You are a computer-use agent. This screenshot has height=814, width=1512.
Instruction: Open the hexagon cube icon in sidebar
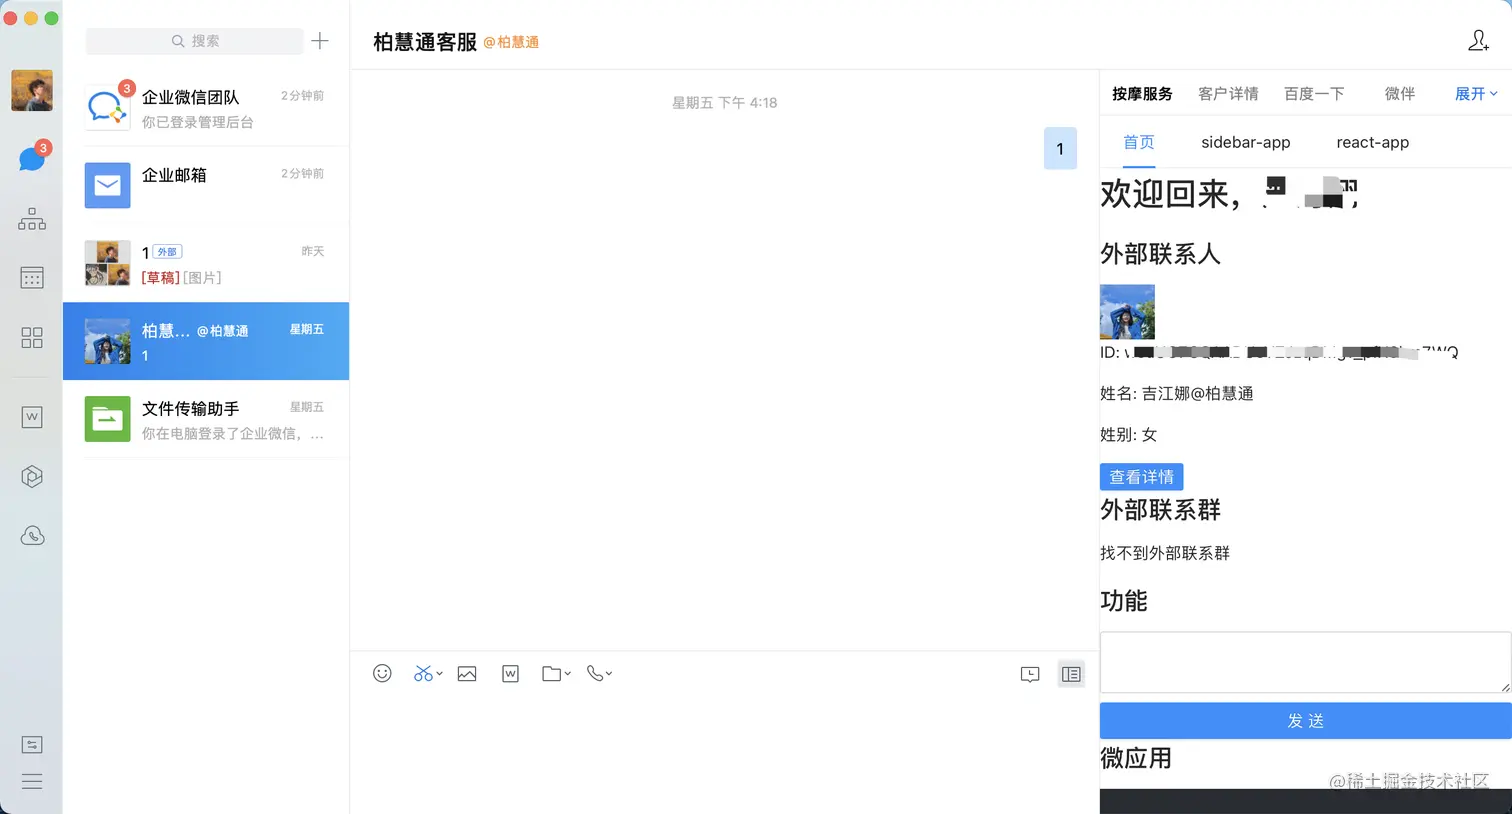tap(32, 476)
